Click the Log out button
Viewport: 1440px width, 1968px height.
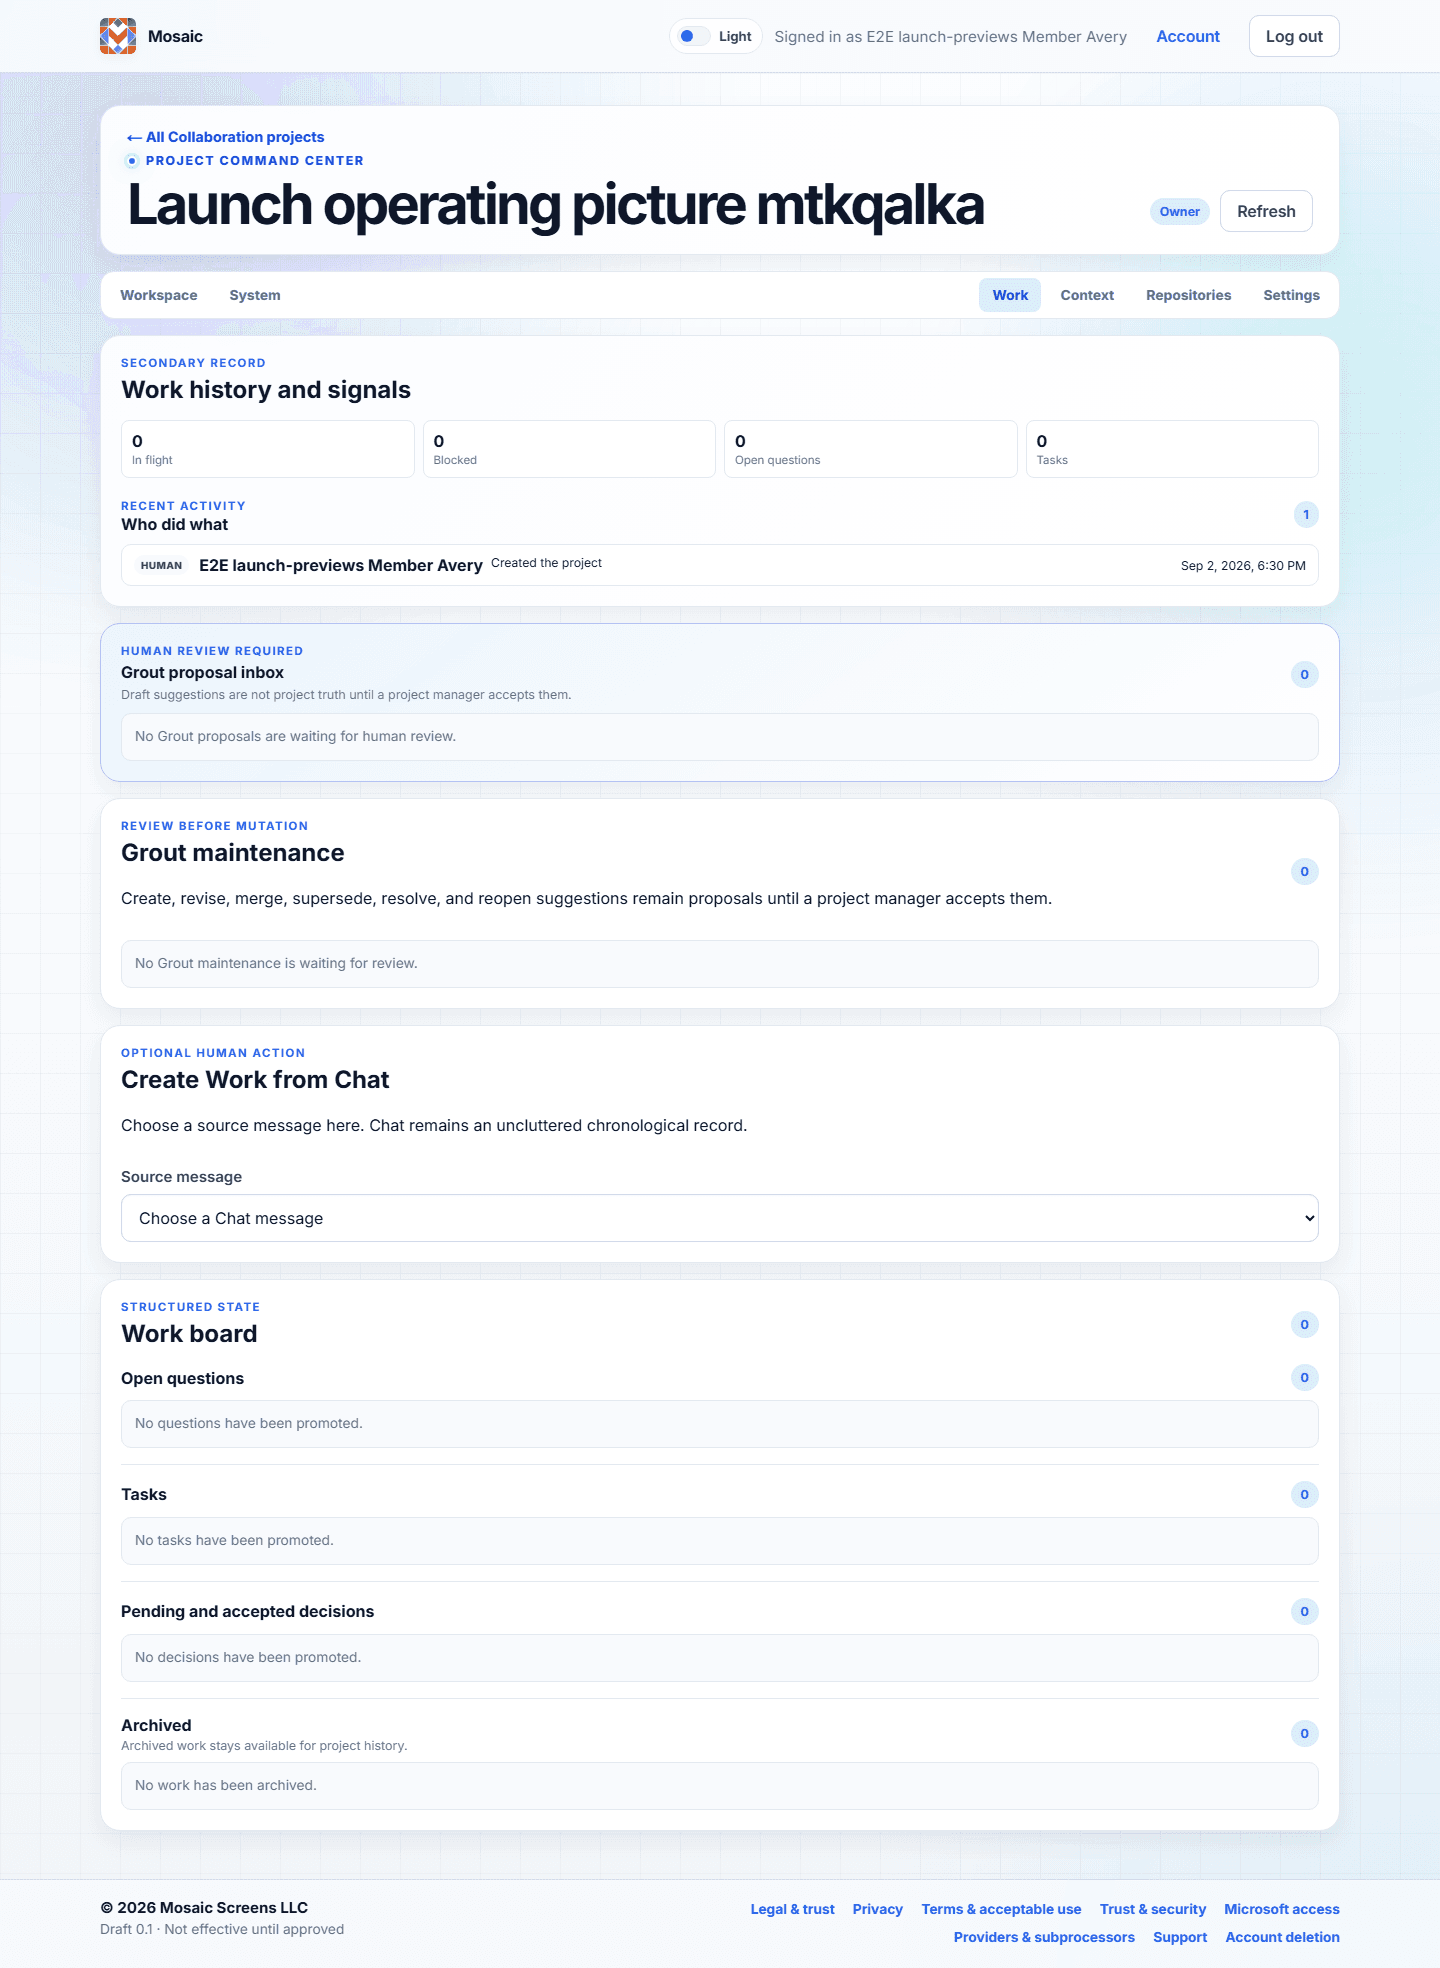pos(1294,36)
